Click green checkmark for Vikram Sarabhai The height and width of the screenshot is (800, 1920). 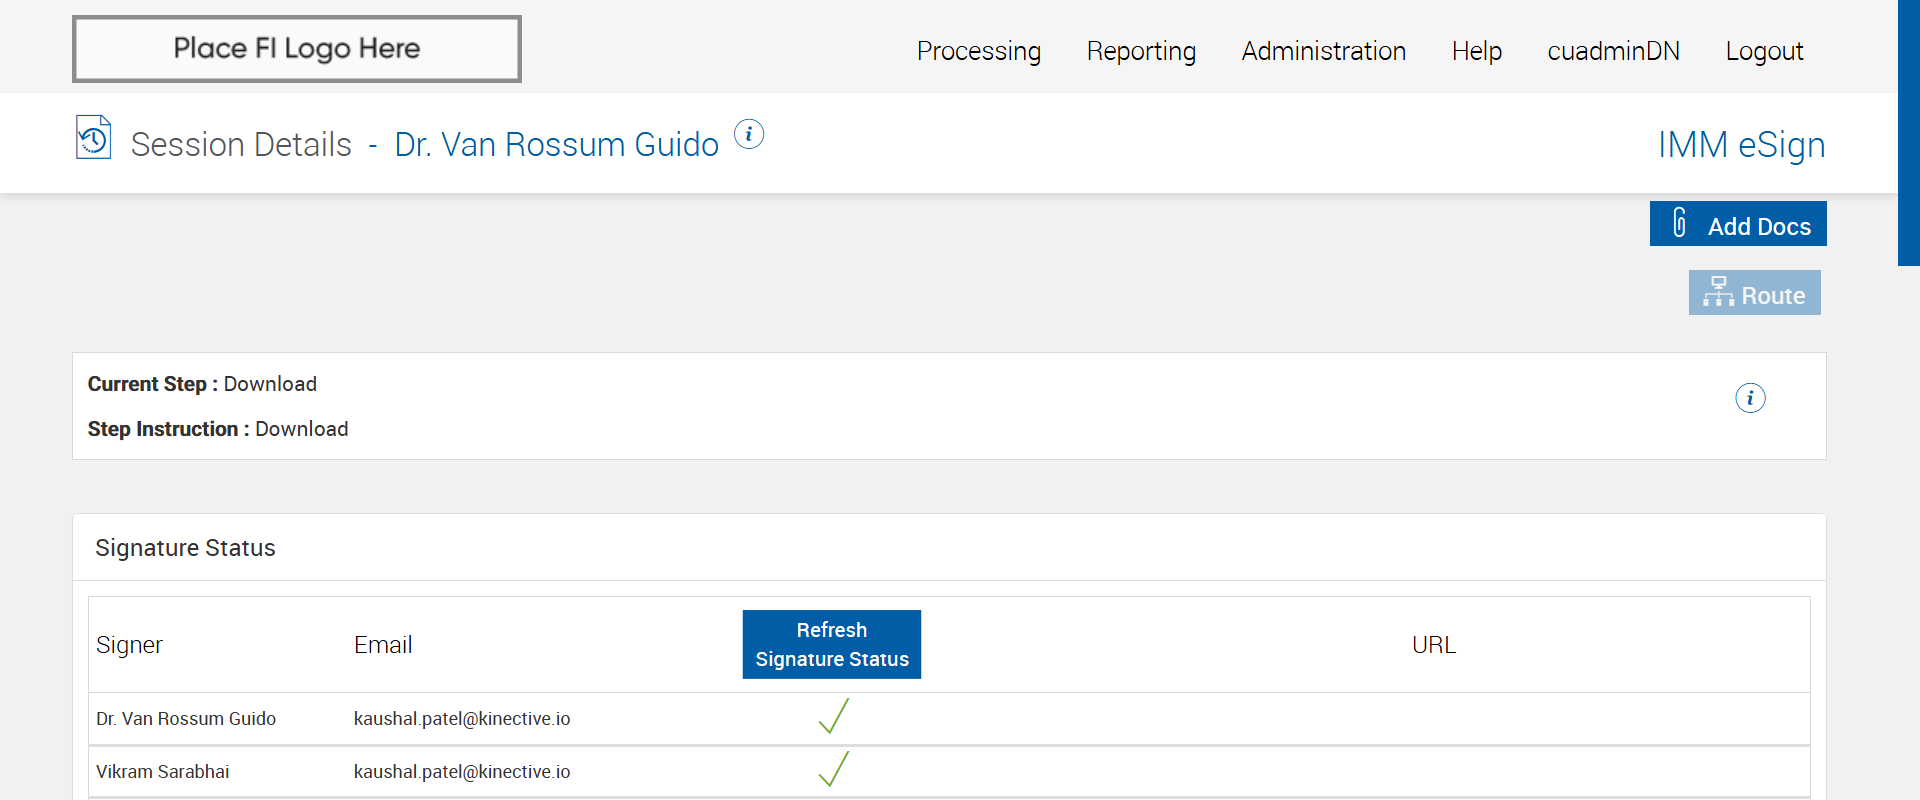pyautogui.click(x=833, y=769)
